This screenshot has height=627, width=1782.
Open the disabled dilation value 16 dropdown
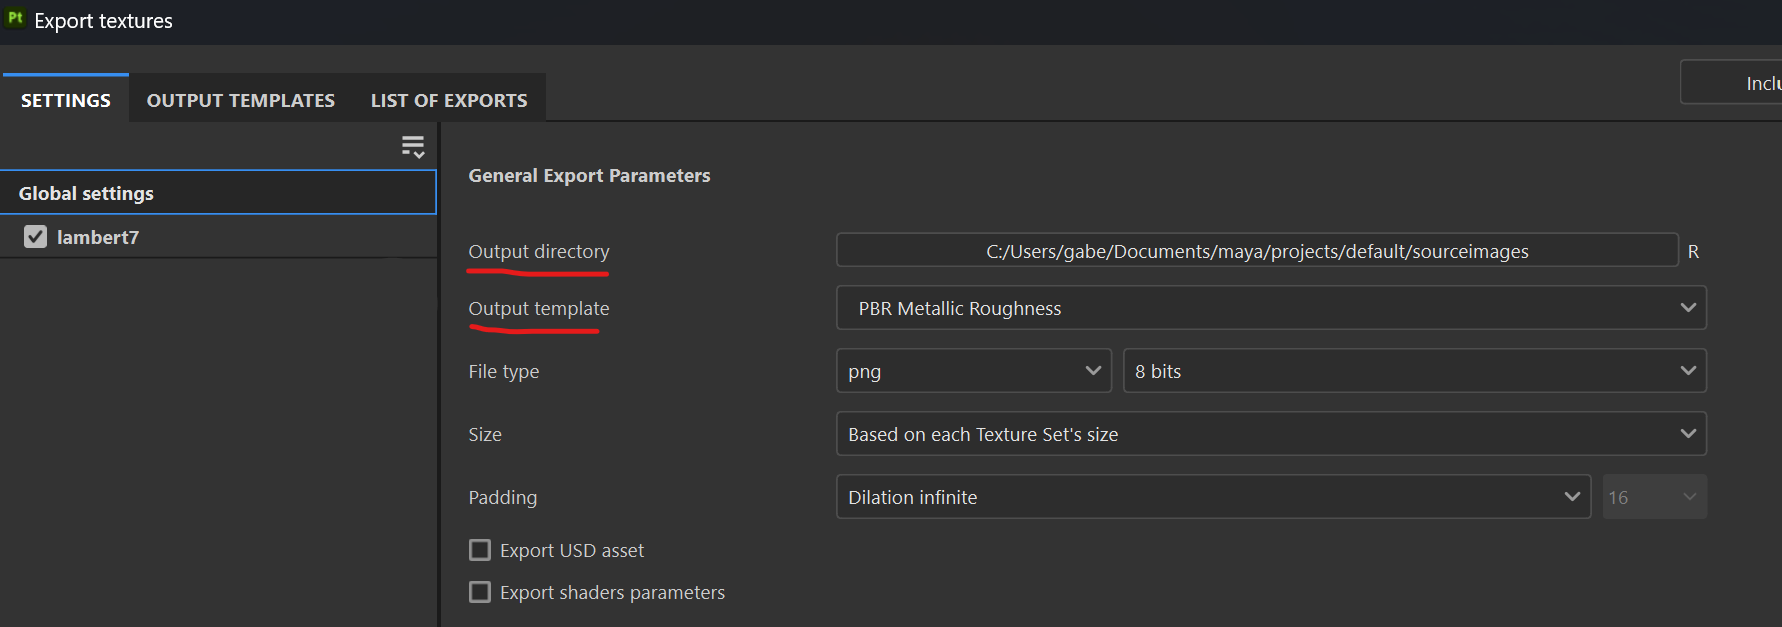click(1655, 497)
